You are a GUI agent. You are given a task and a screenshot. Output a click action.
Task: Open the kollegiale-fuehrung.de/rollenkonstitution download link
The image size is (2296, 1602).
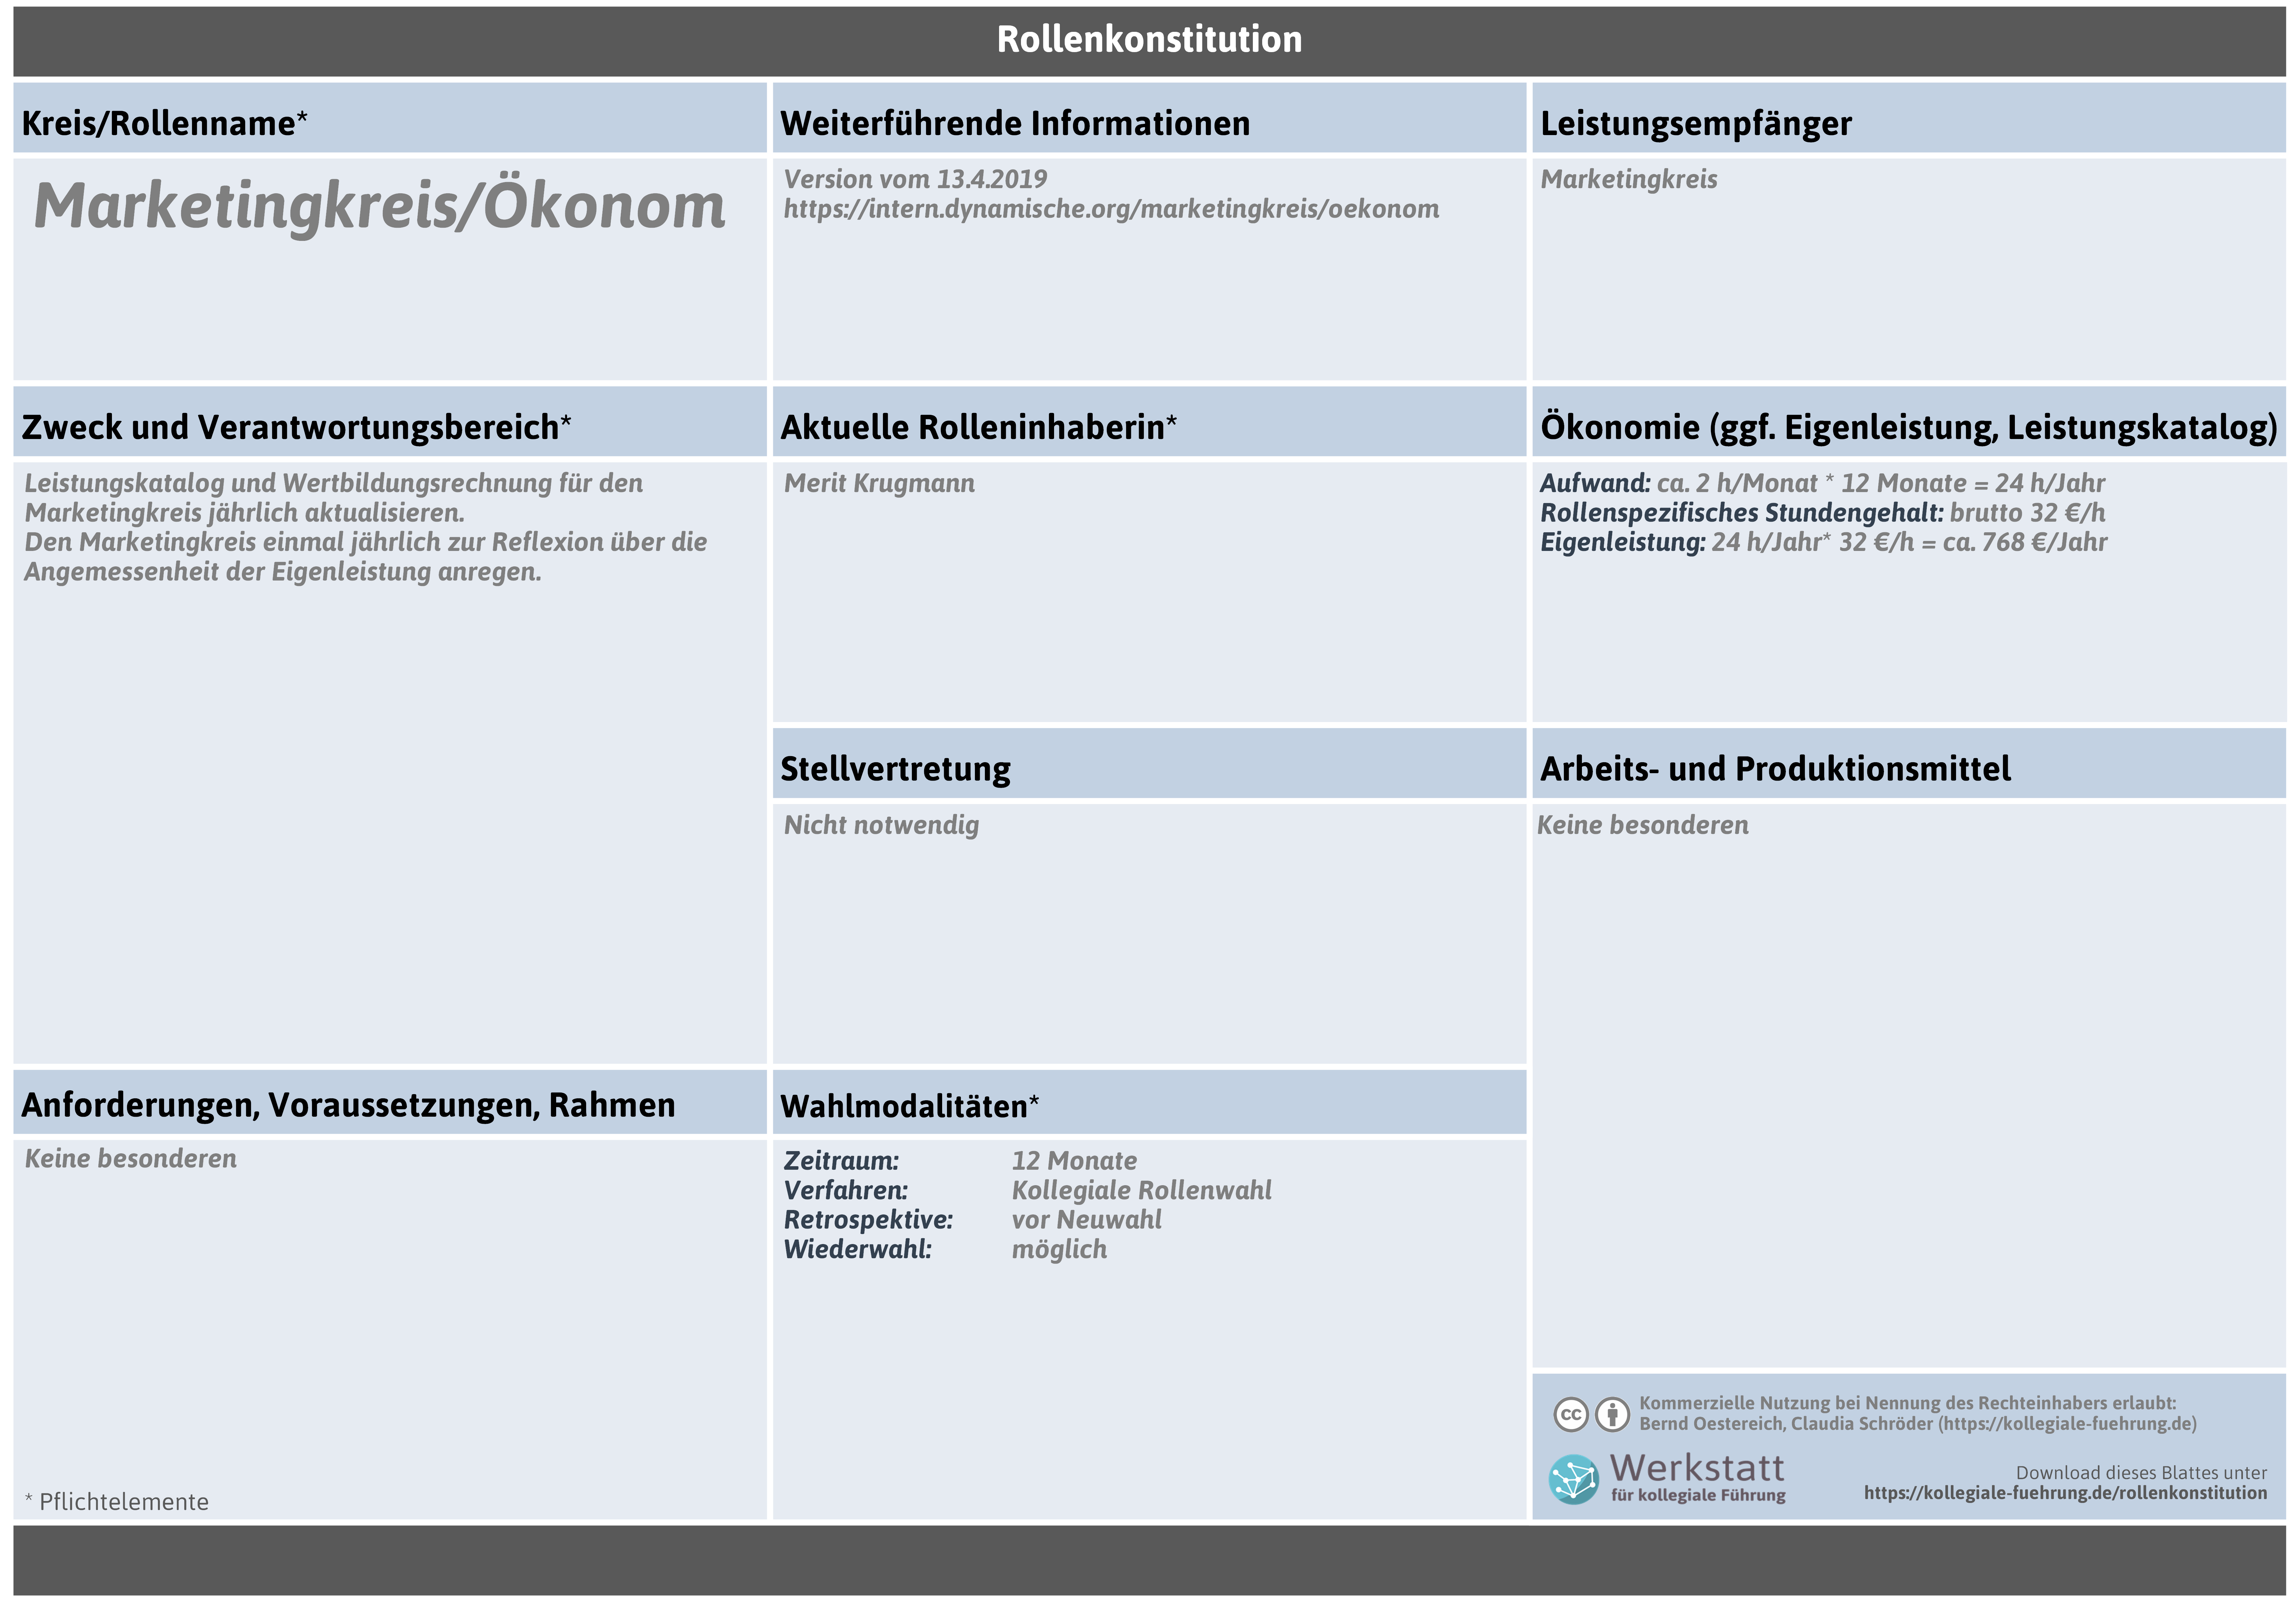pyautogui.click(x=2065, y=1493)
